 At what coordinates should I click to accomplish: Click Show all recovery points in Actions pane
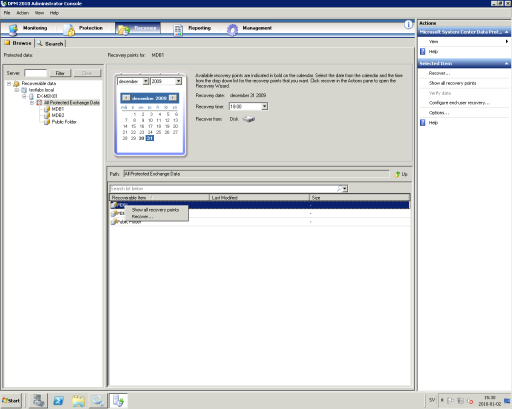pos(452,83)
